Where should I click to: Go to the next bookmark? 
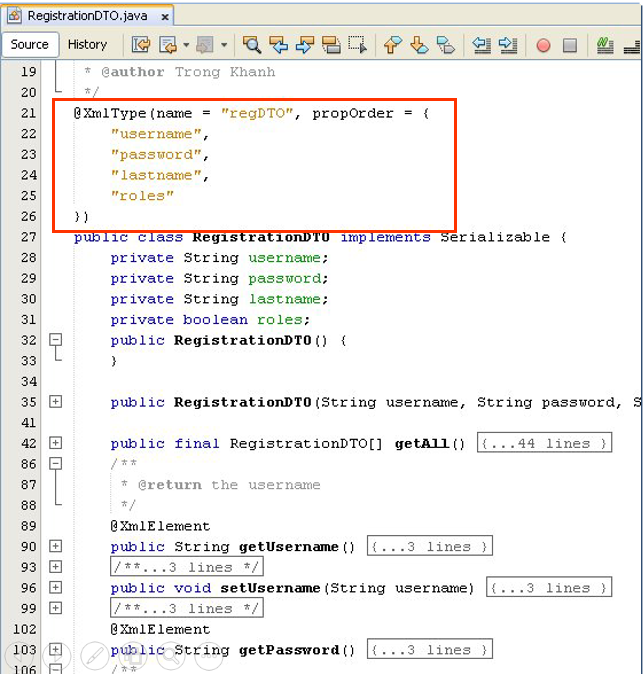pyautogui.click(x=419, y=45)
